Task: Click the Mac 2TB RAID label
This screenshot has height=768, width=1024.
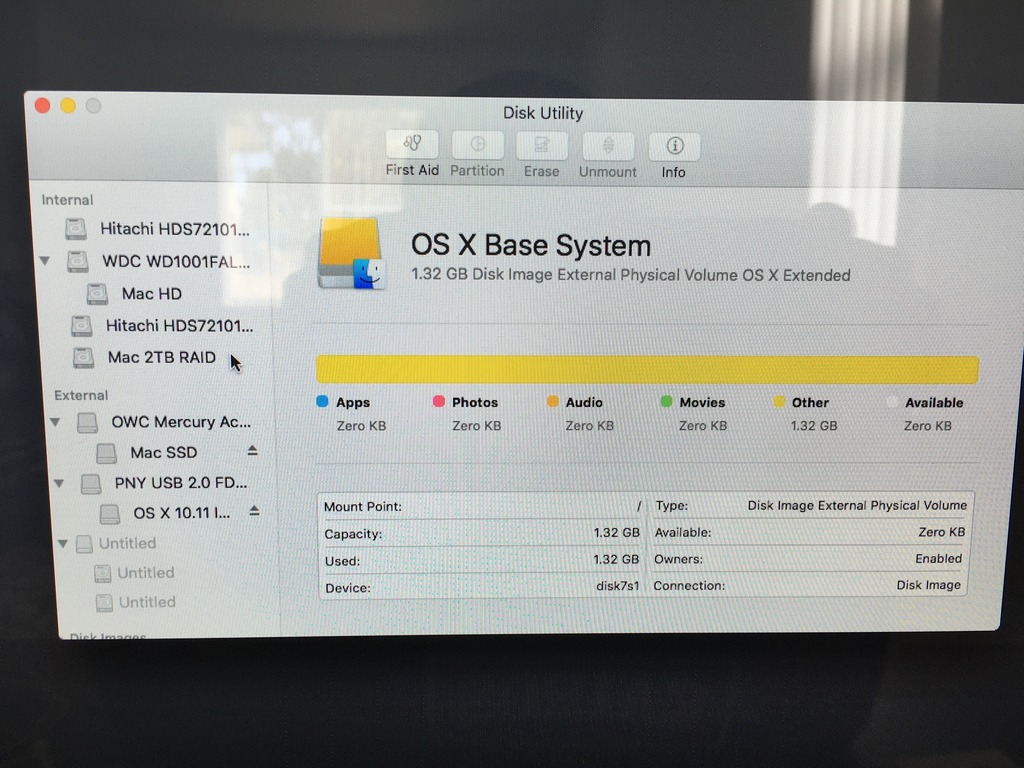Action: pos(161,357)
